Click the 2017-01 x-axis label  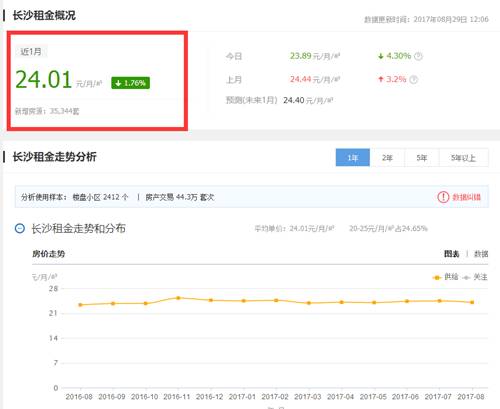coord(242,397)
